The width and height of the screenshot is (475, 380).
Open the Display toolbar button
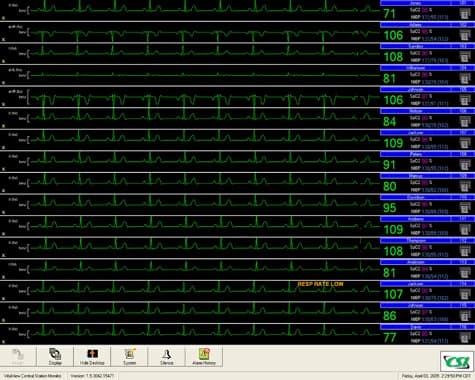point(55,356)
